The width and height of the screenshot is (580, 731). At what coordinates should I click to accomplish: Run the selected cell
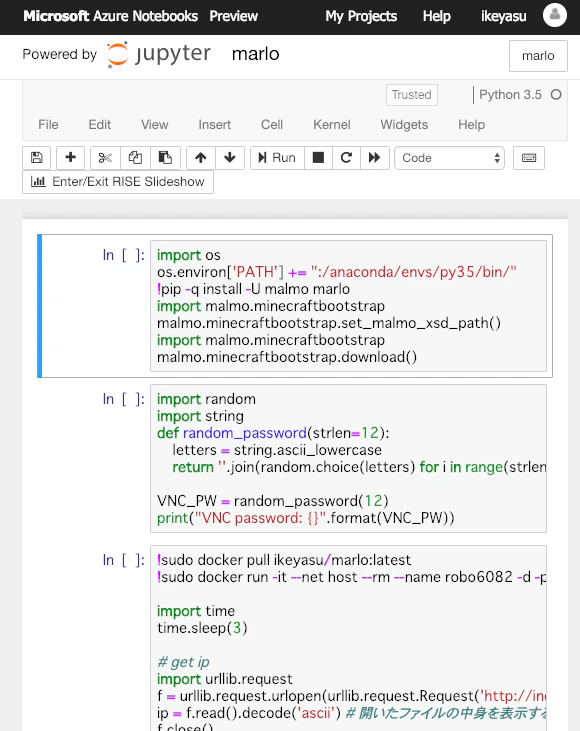[x=277, y=158]
